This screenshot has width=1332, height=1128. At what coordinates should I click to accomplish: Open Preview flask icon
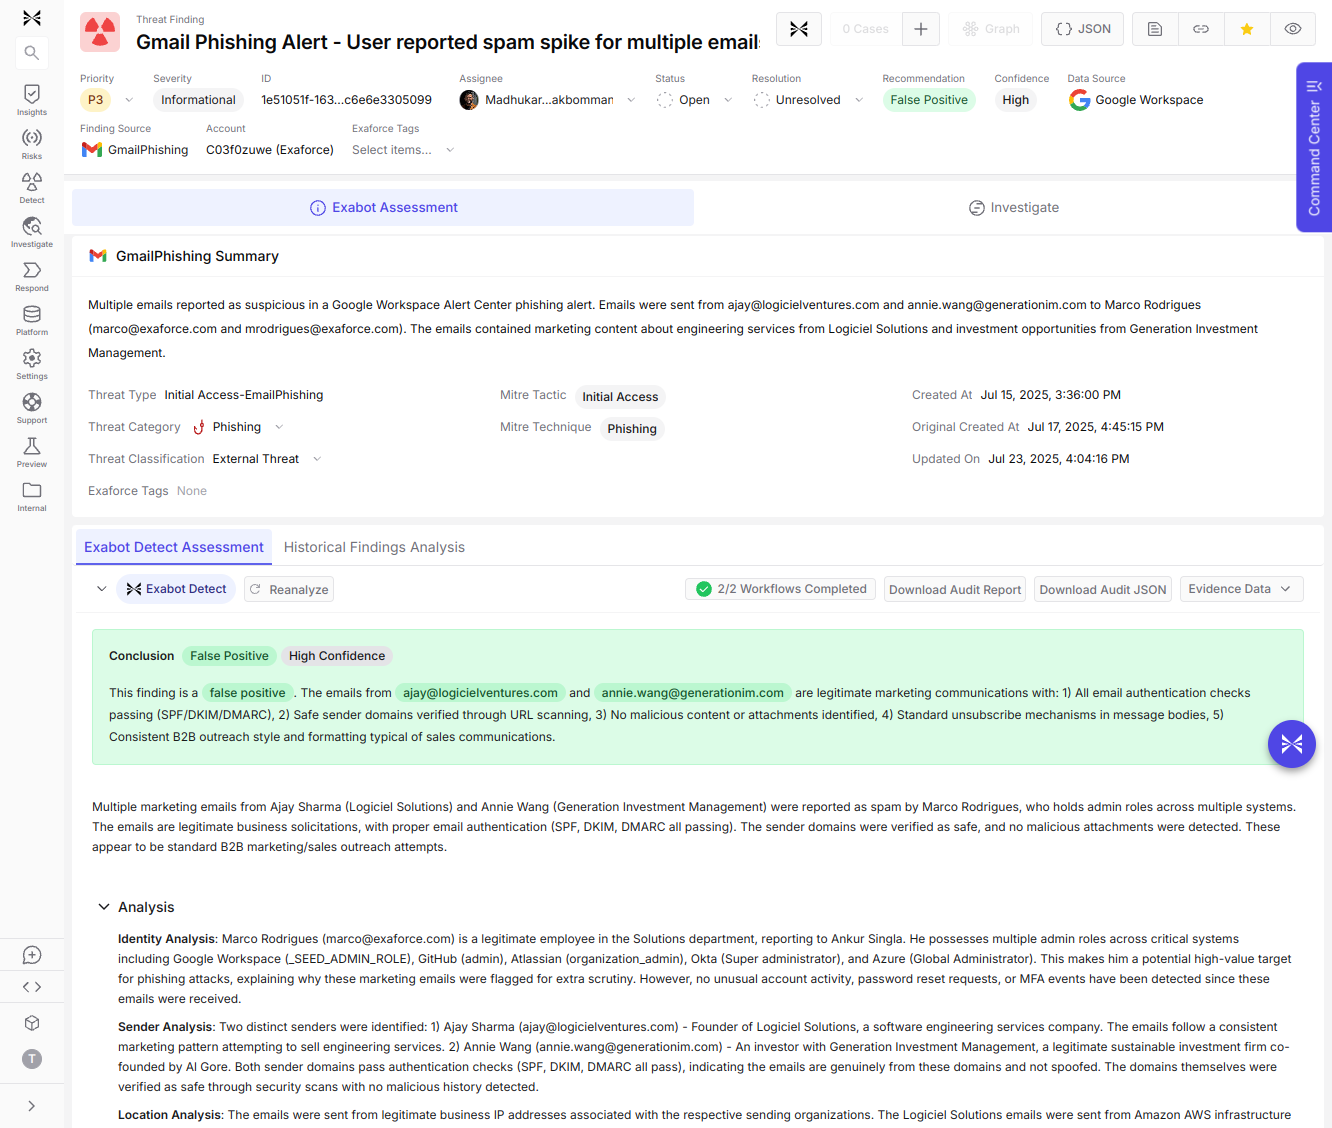coord(32,451)
